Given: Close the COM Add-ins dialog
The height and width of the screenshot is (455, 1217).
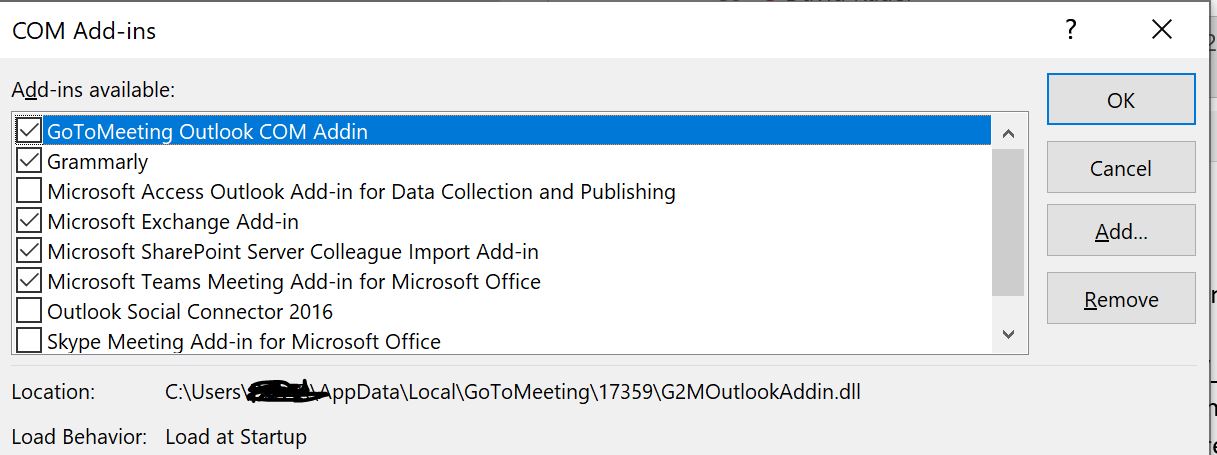Looking at the screenshot, I should pyautogui.click(x=1161, y=30).
